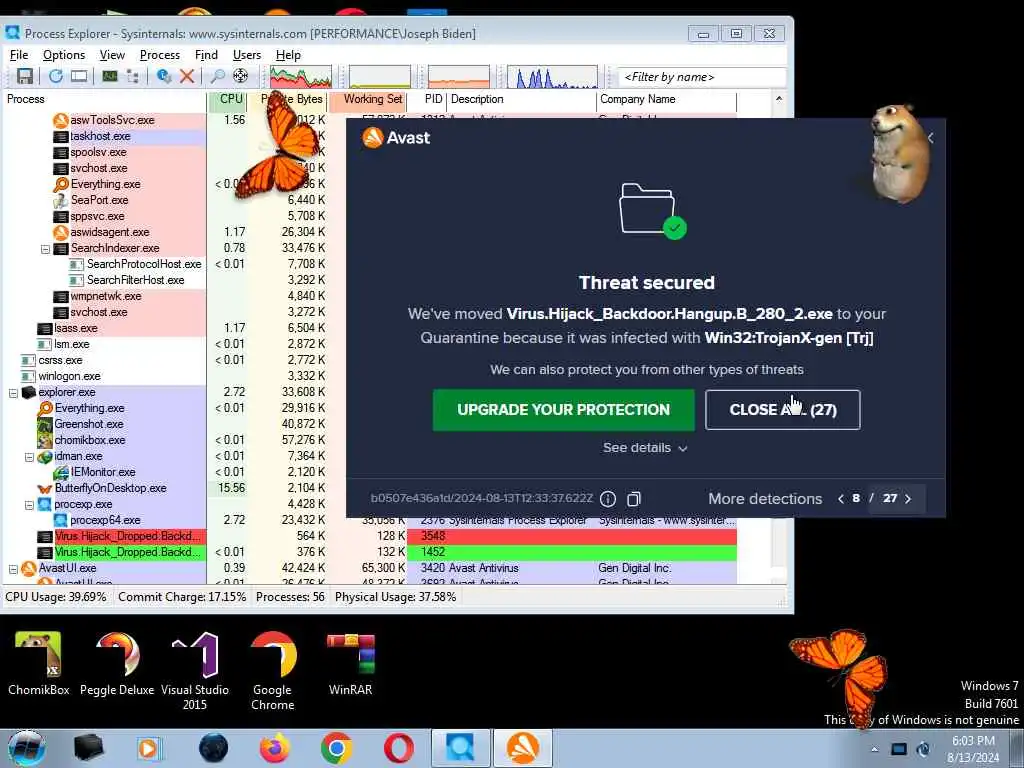The image size is (1024, 768).
Task: Click Upgrade Your Protection in Avast
Action: click(x=563, y=409)
